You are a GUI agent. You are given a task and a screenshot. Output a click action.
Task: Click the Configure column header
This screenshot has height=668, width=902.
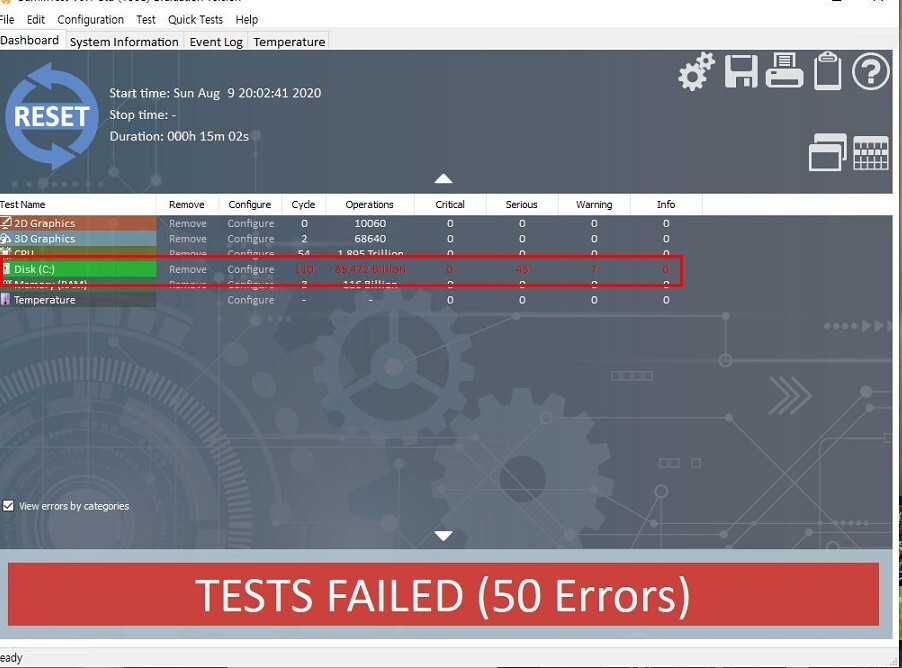click(250, 204)
